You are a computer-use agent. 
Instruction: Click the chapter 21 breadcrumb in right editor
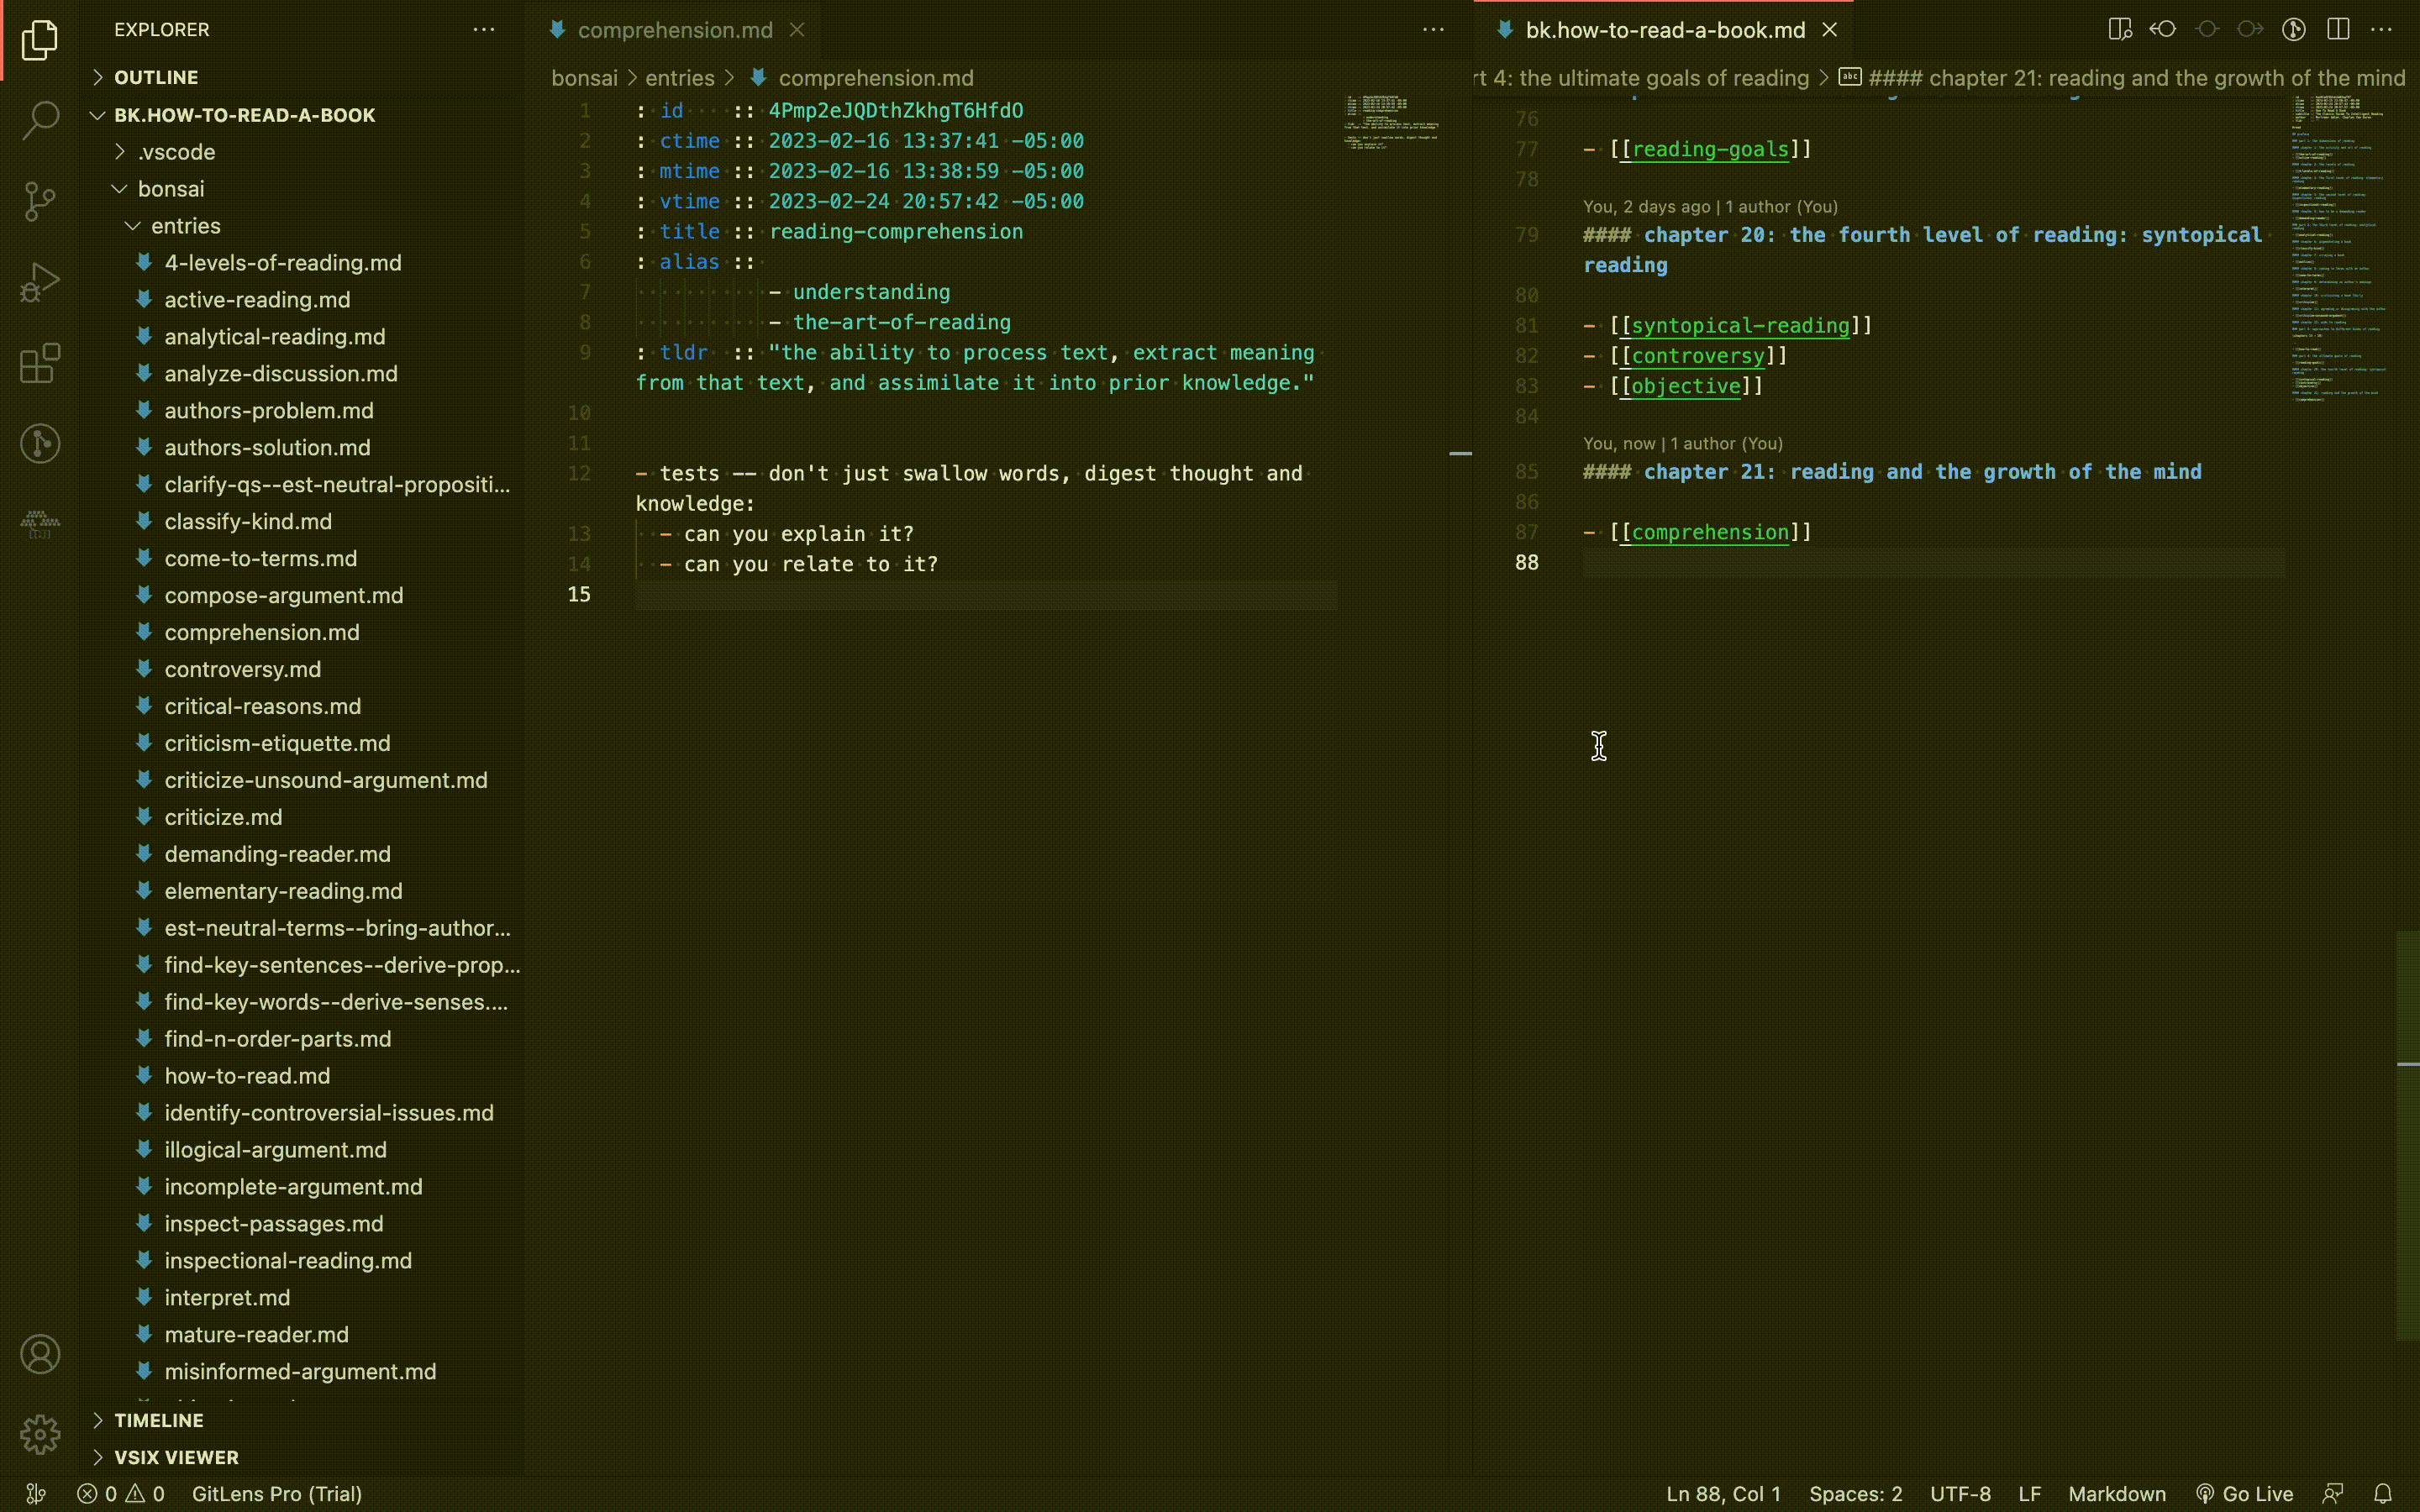point(2123,78)
